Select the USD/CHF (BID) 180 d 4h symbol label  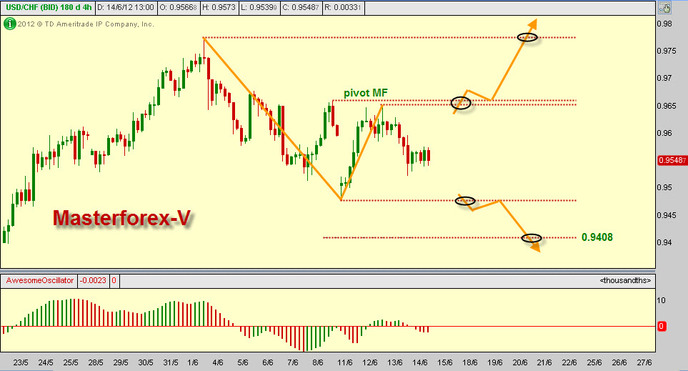[x=47, y=7]
